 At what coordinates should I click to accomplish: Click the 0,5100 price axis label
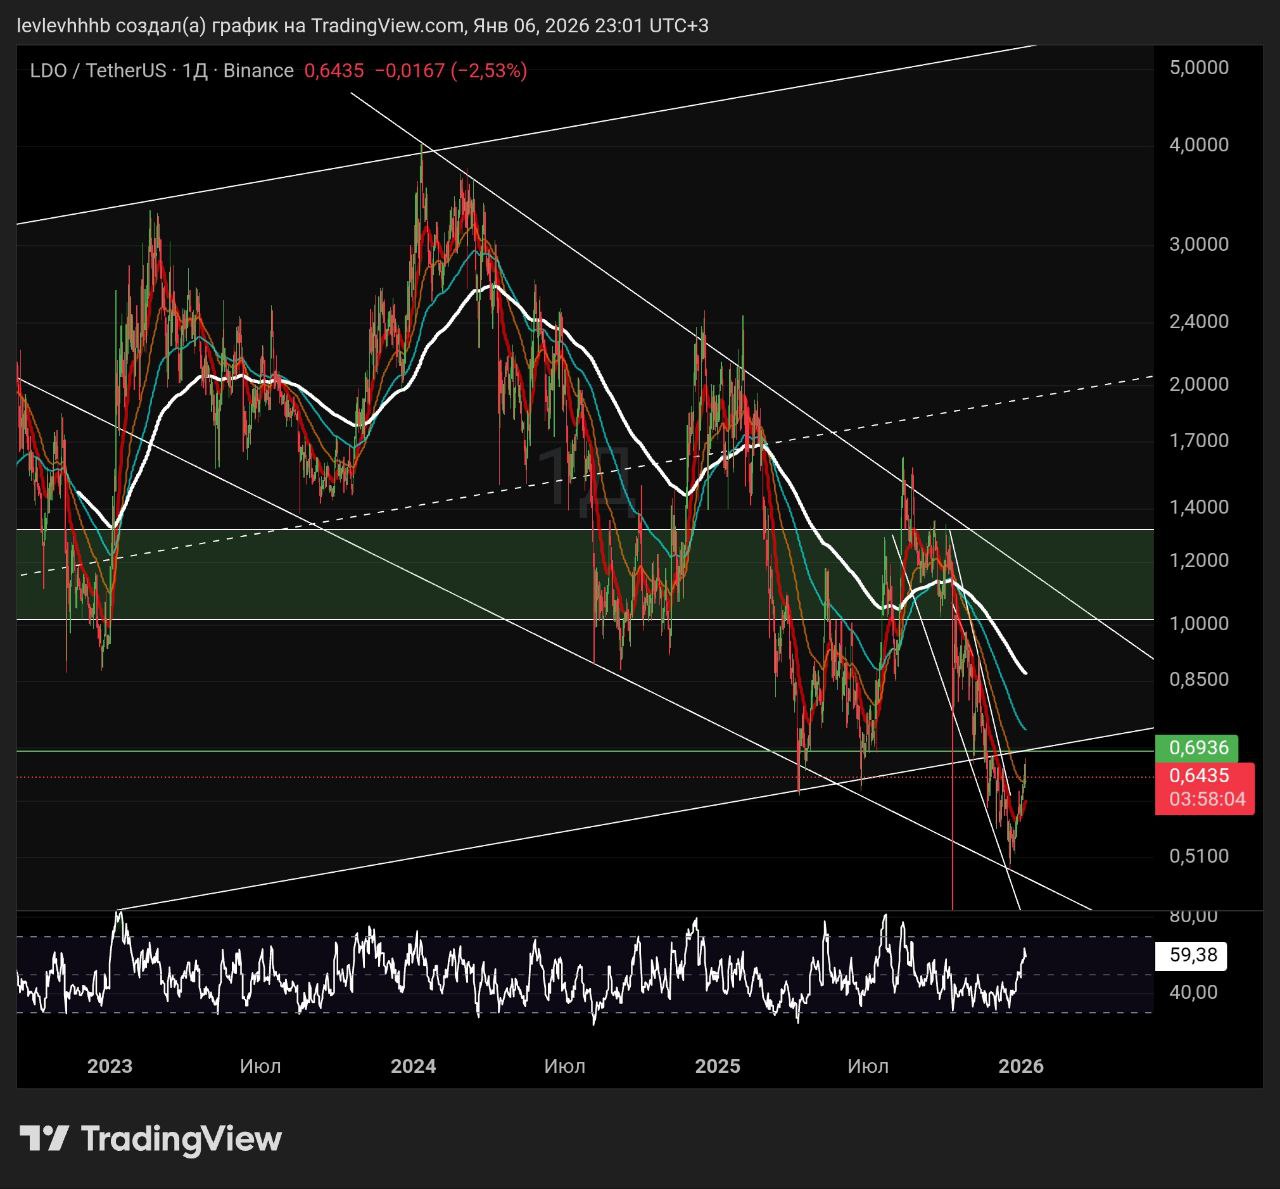click(x=1198, y=856)
